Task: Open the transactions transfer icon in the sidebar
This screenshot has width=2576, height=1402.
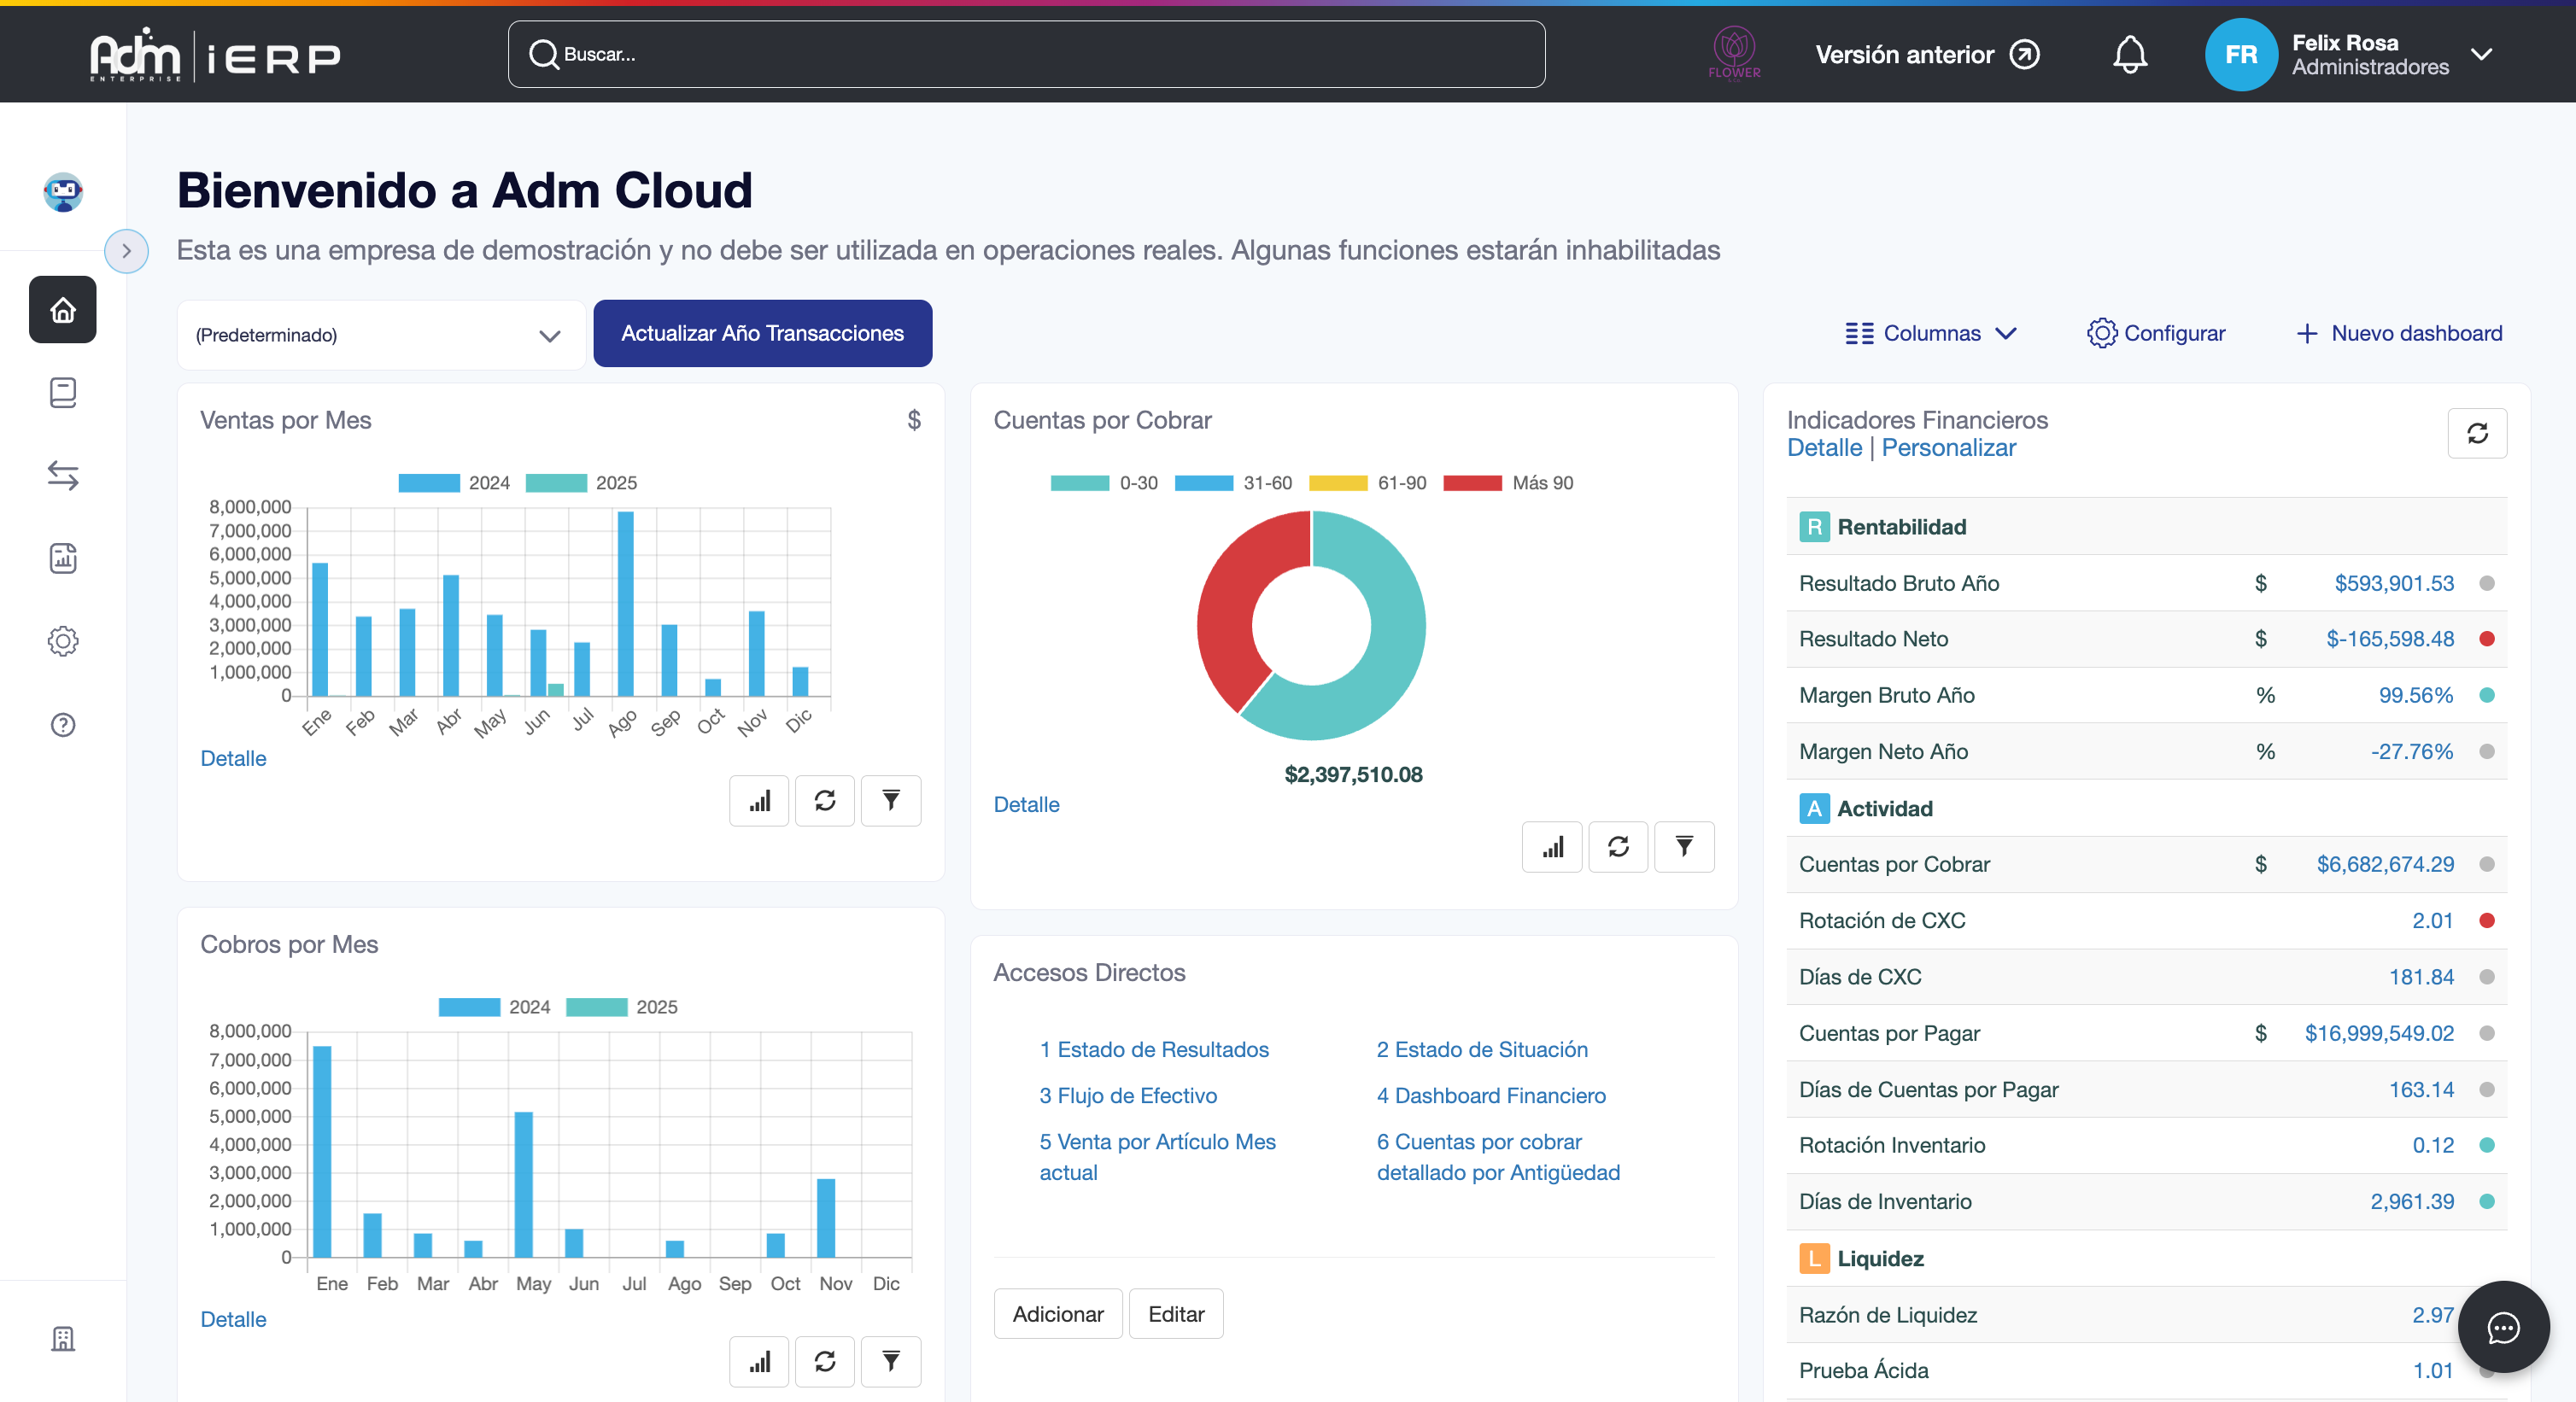Action: point(62,475)
